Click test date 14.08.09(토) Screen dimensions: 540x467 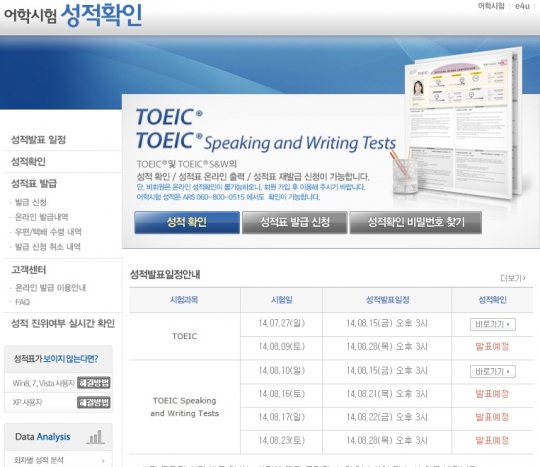[x=282, y=346]
